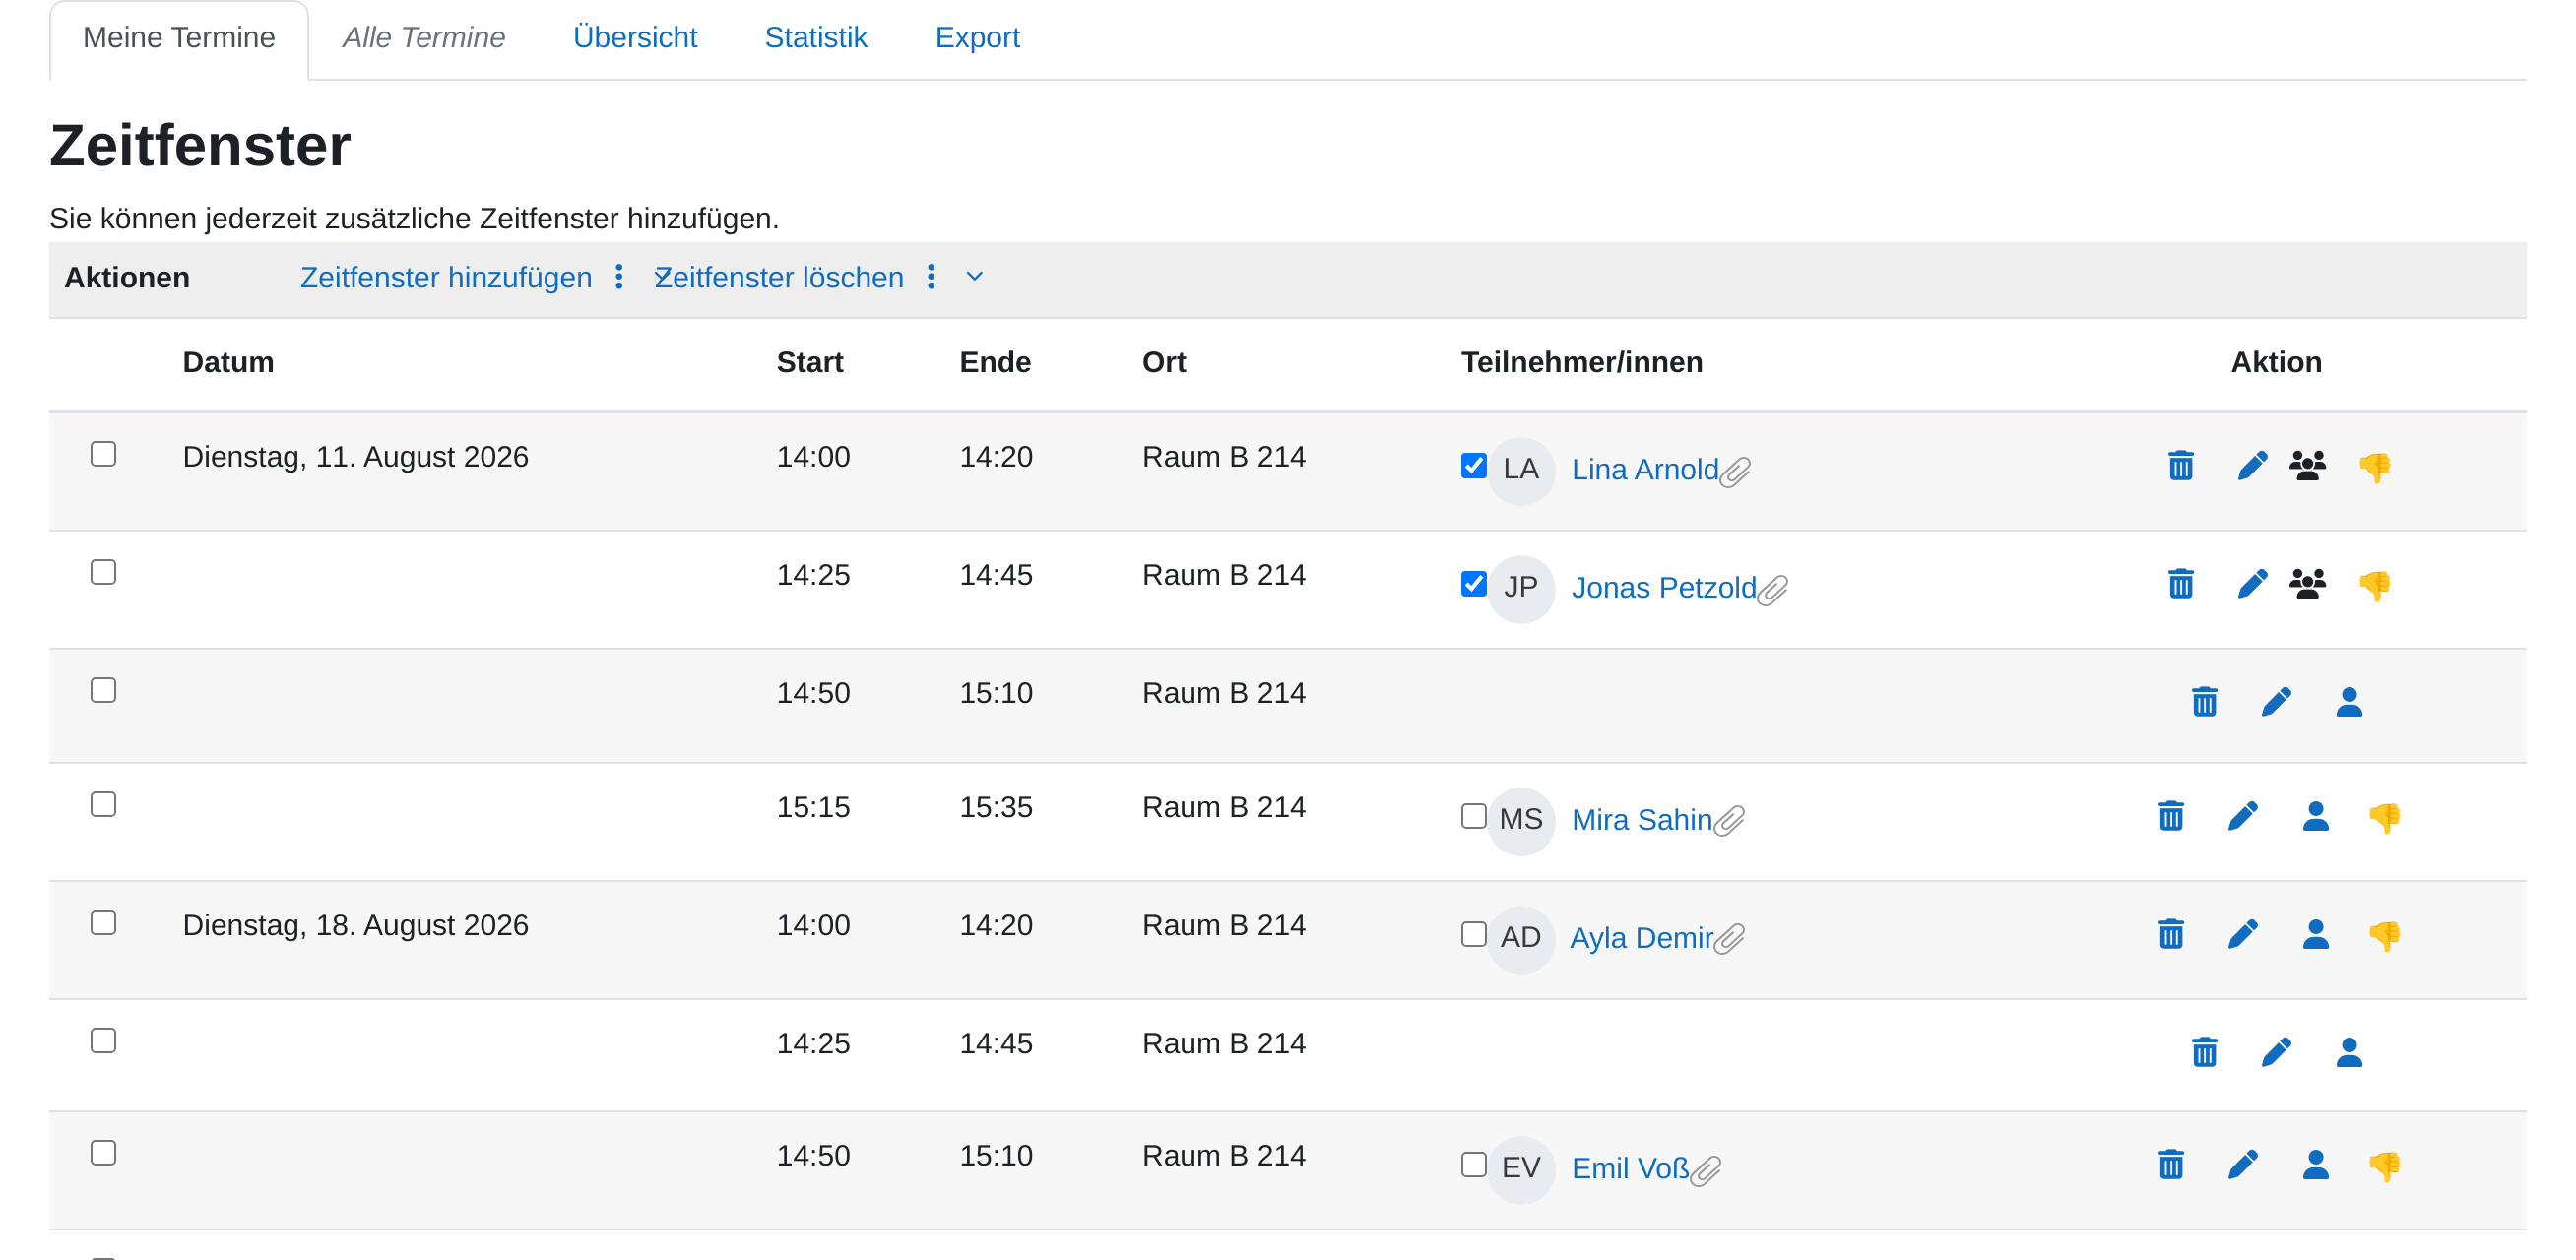Image resolution: width=2576 pixels, height=1260 pixels.
Task: Open the Zeitfenster löschen options menu
Action: [932, 277]
